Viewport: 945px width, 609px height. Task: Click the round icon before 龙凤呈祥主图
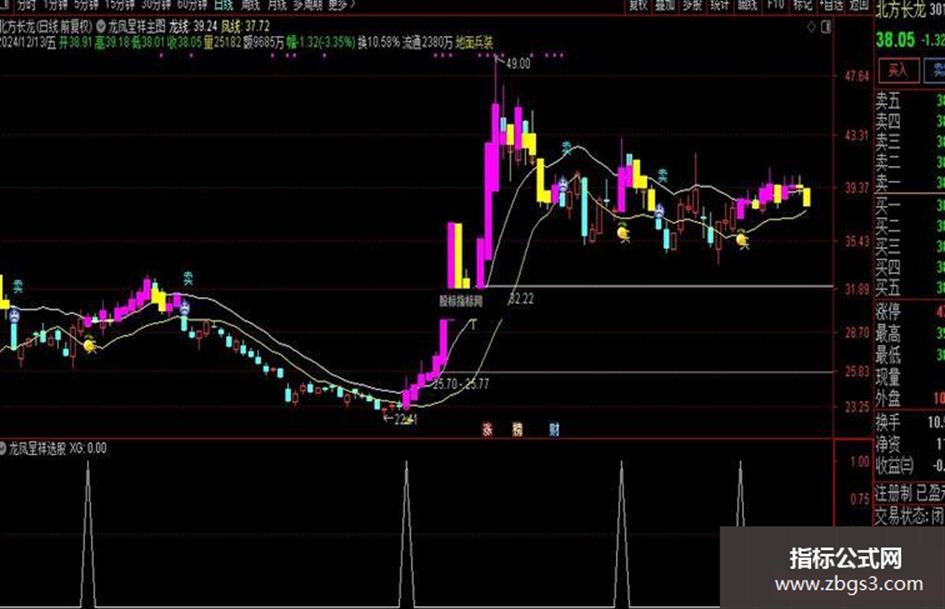coord(101,27)
